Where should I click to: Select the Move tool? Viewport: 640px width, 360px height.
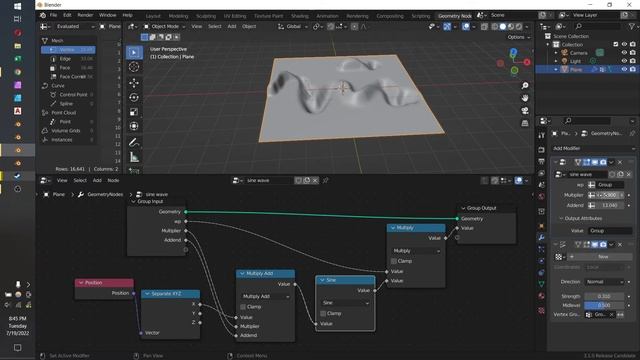pyautogui.click(x=134, y=83)
